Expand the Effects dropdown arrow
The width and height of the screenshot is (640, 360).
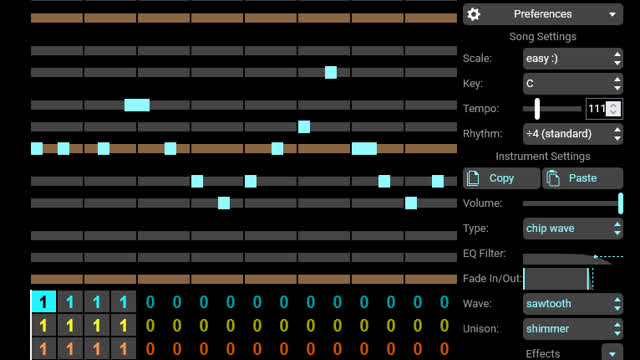coord(612,353)
